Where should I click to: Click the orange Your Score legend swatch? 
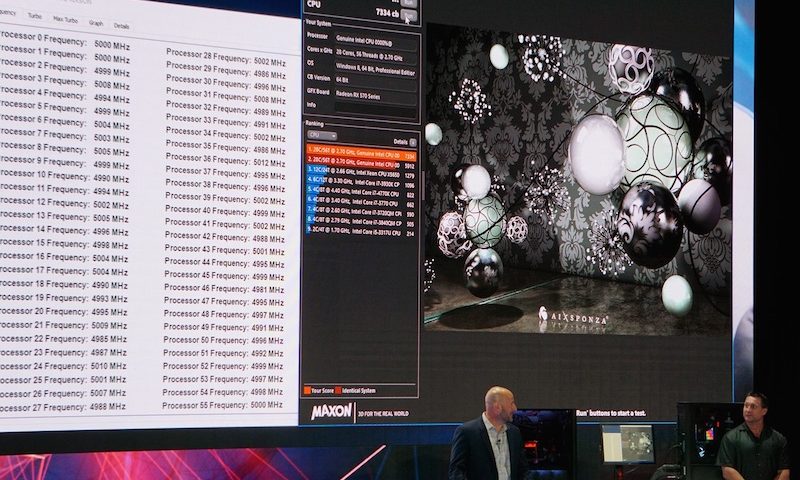coord(307,390)
